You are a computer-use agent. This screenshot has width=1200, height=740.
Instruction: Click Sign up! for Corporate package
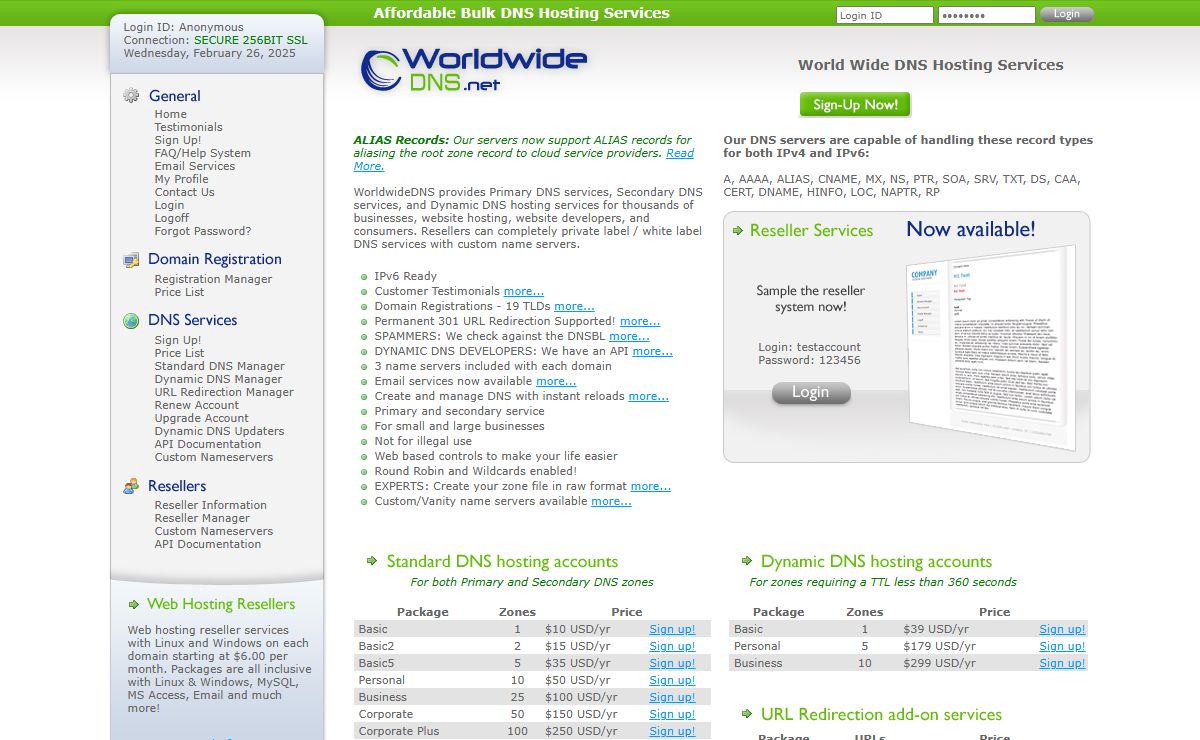[x=672, y=714]
